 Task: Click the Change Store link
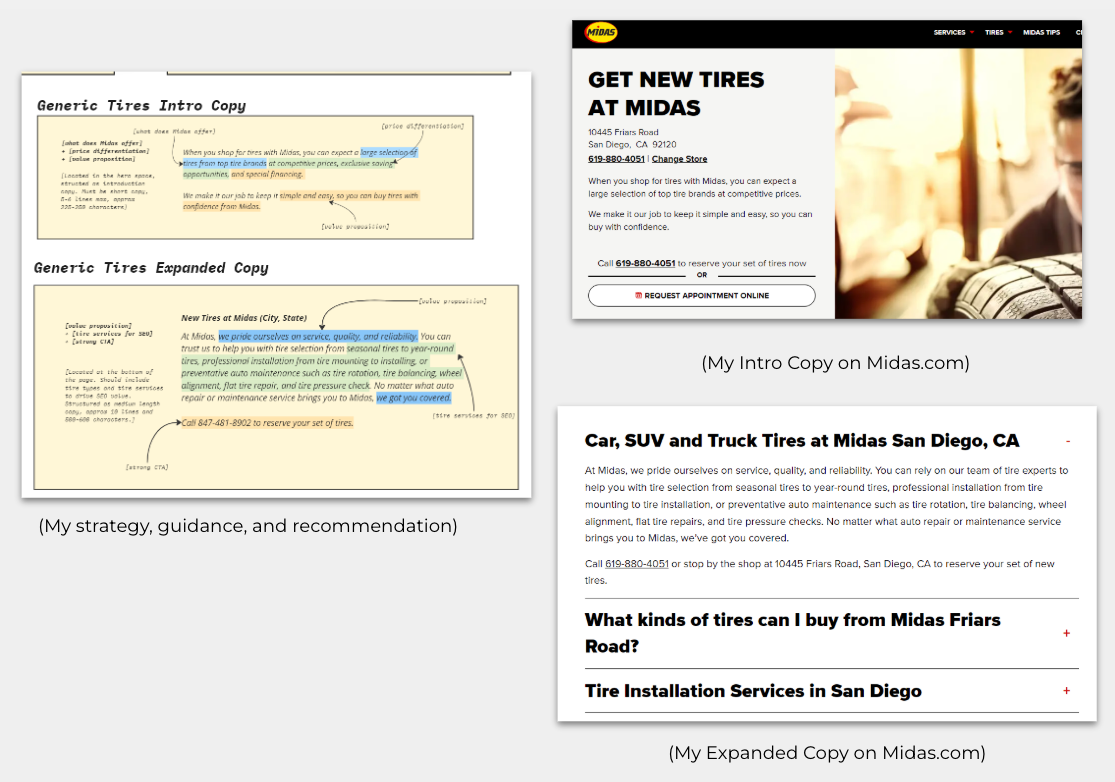point(679,159)
